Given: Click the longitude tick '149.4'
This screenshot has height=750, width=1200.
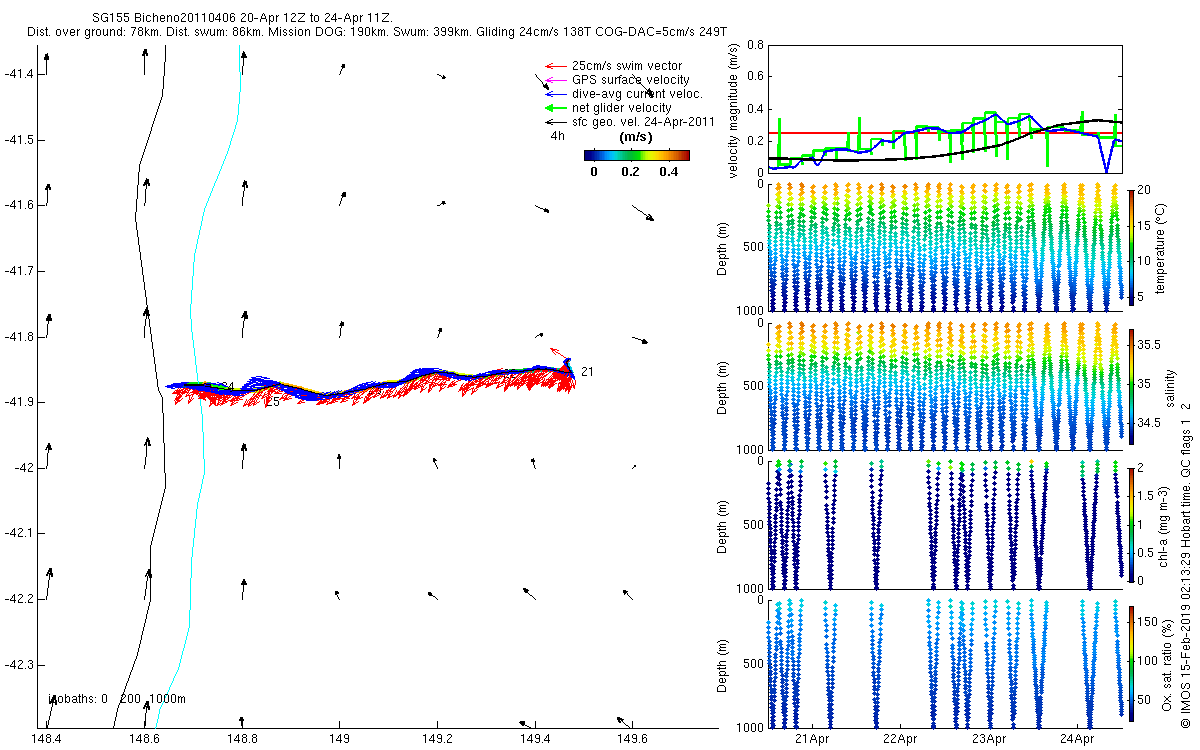Looking at the screenshot, I should click(x=535, y=739).
